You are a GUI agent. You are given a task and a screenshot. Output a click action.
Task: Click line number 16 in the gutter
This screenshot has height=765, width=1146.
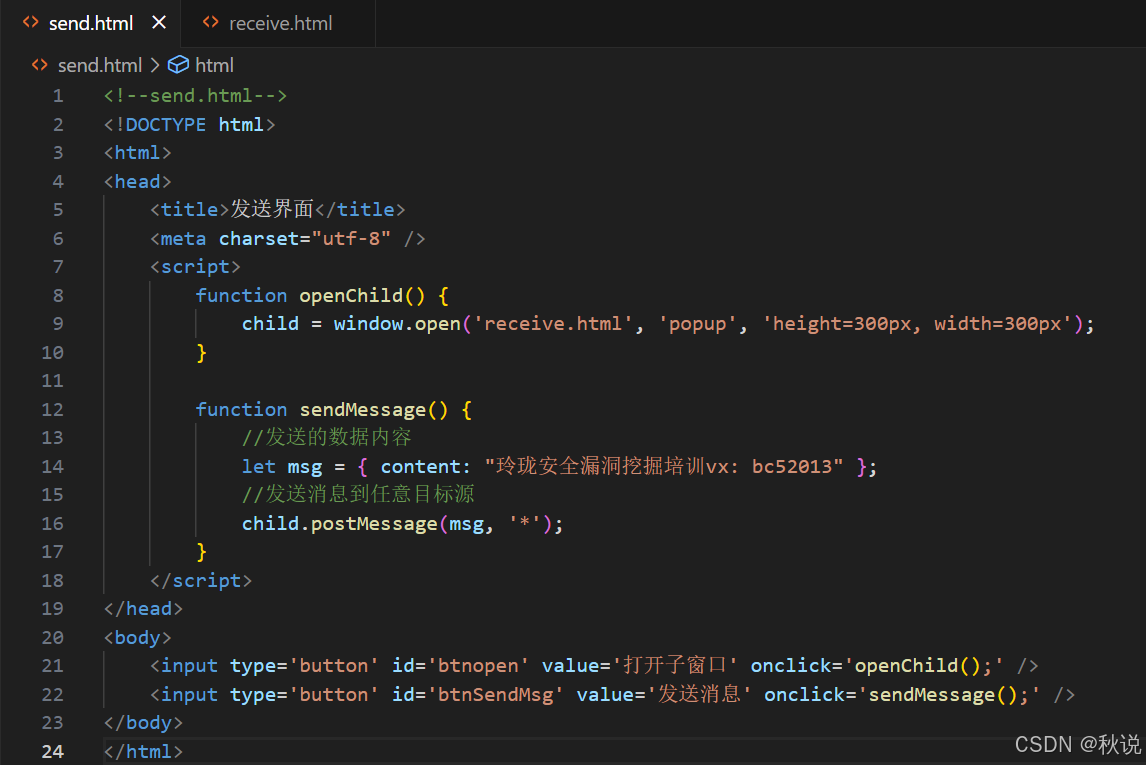[52, 523]
